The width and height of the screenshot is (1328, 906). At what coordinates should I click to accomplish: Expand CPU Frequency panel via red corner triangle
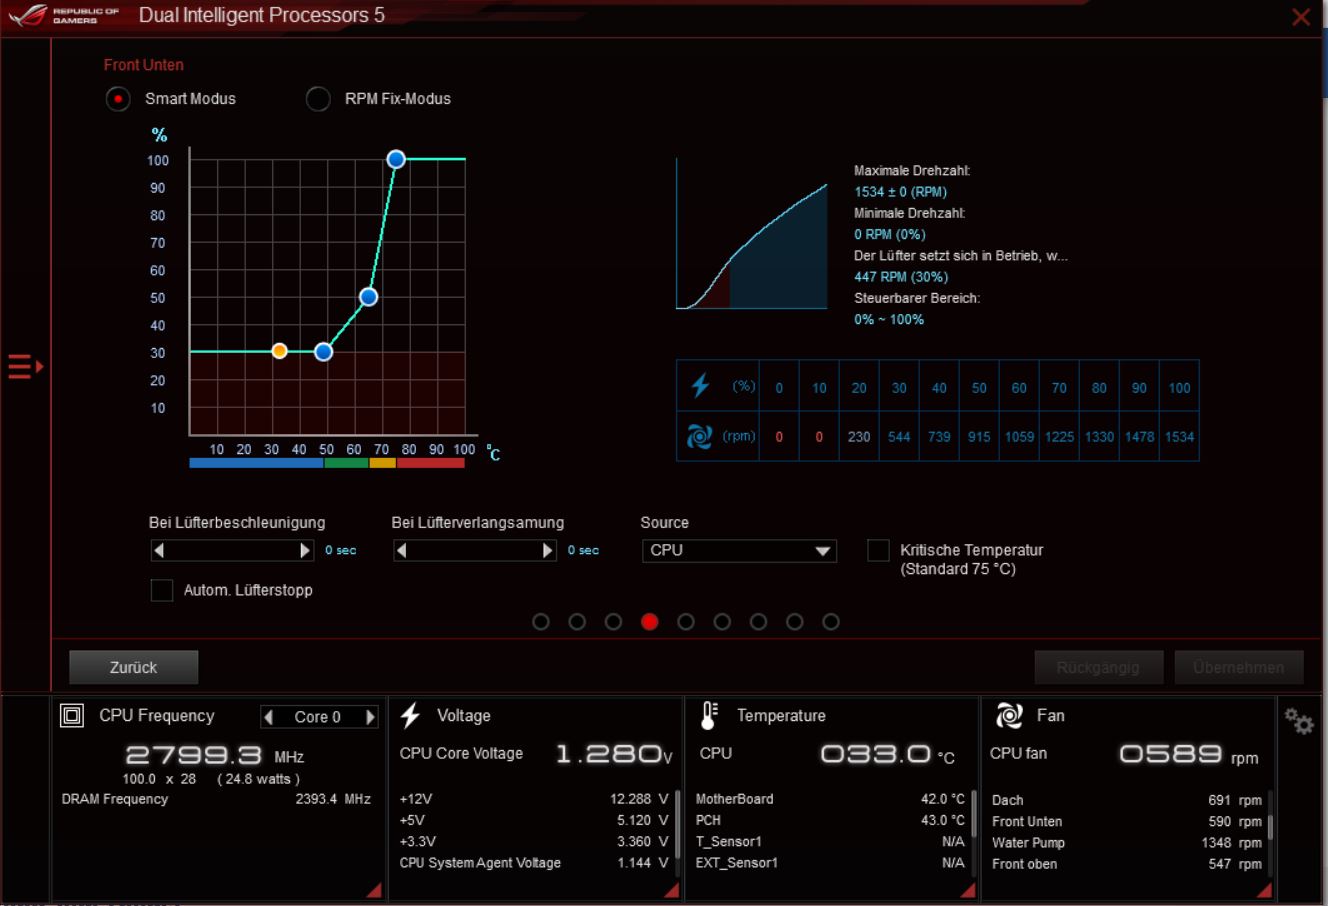click(374, 889)
